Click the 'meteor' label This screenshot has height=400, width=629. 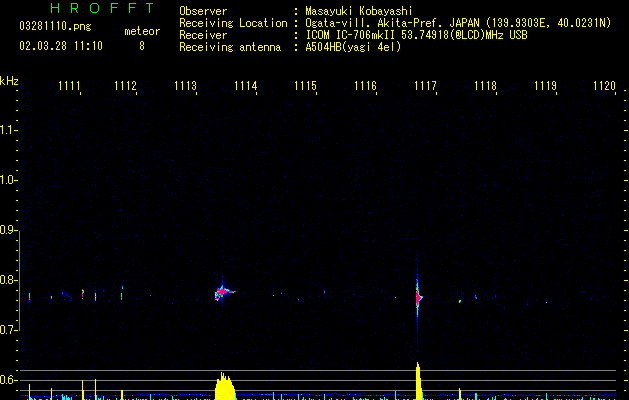tap(142, 31)
